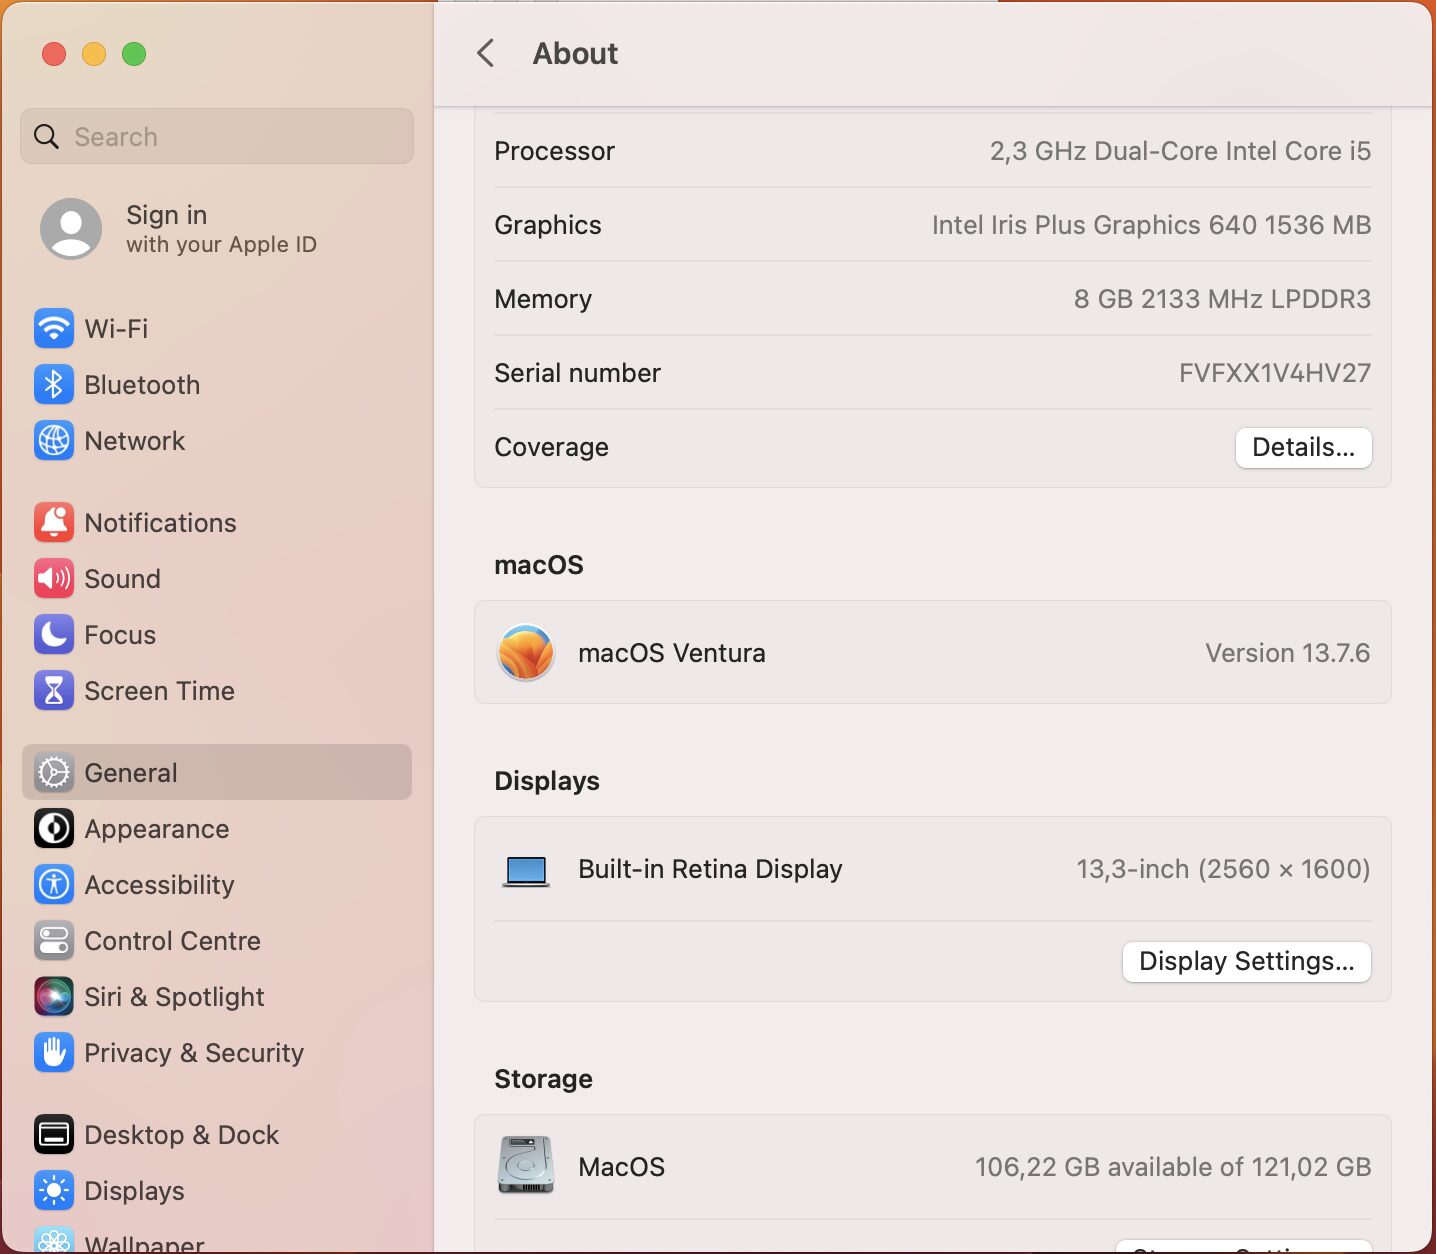
Task: Open Screen Time via the hourglass icon
Action: (54, 690)
